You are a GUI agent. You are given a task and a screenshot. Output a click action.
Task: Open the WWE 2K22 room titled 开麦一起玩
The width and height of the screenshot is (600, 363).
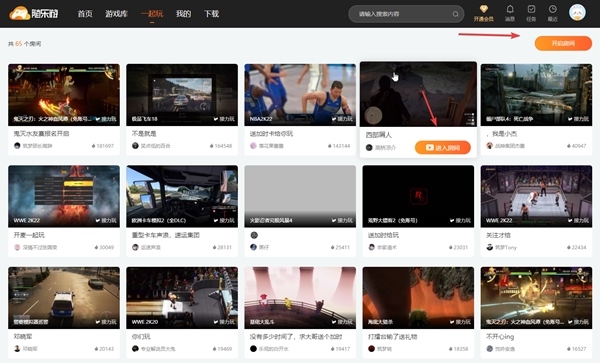click(64, 196)
